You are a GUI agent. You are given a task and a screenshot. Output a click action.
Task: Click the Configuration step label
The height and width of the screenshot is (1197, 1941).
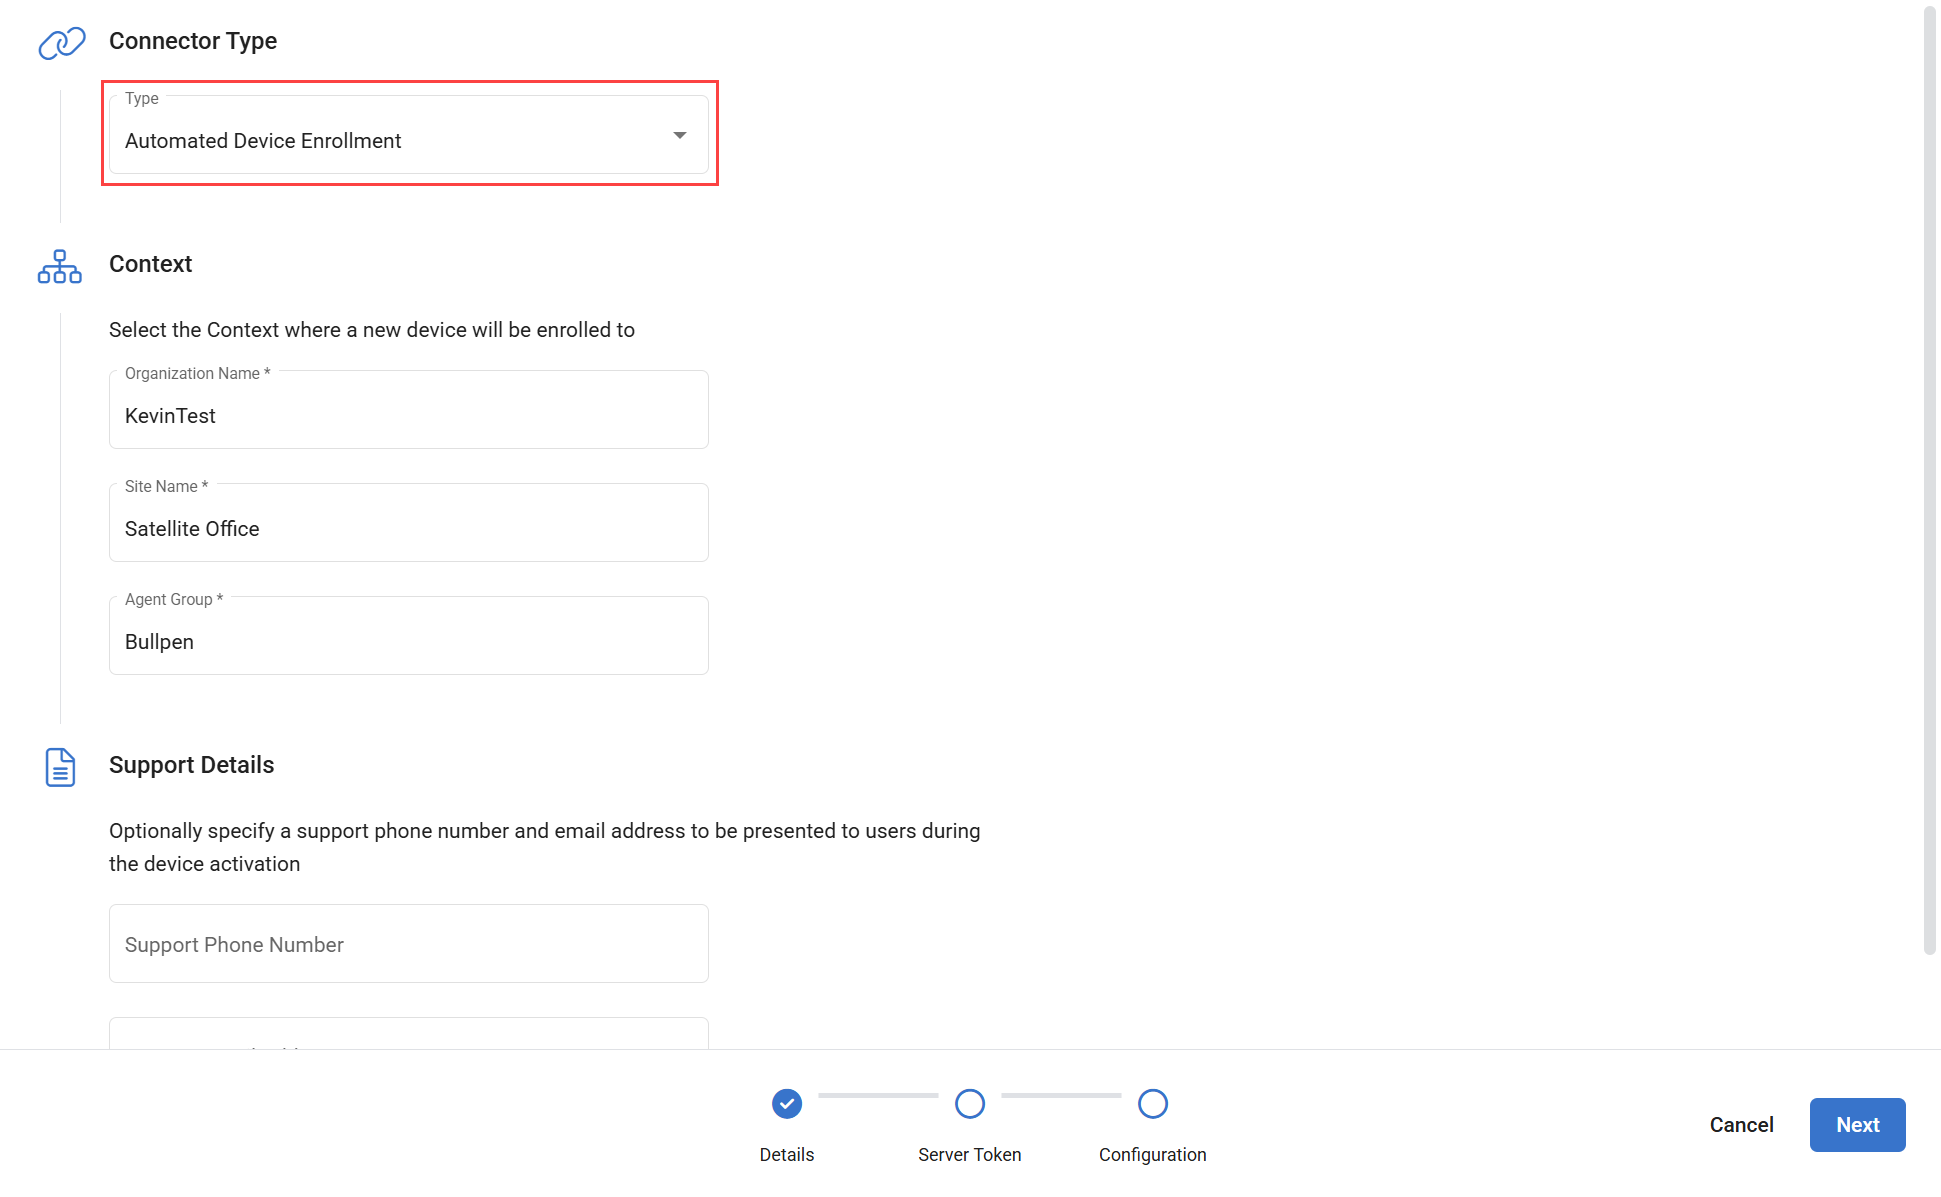tap(1153, 1155)
